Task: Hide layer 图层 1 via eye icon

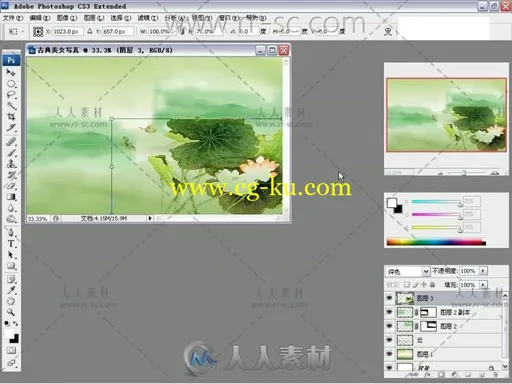Action: pyautogui.click(x=389, y=354)
